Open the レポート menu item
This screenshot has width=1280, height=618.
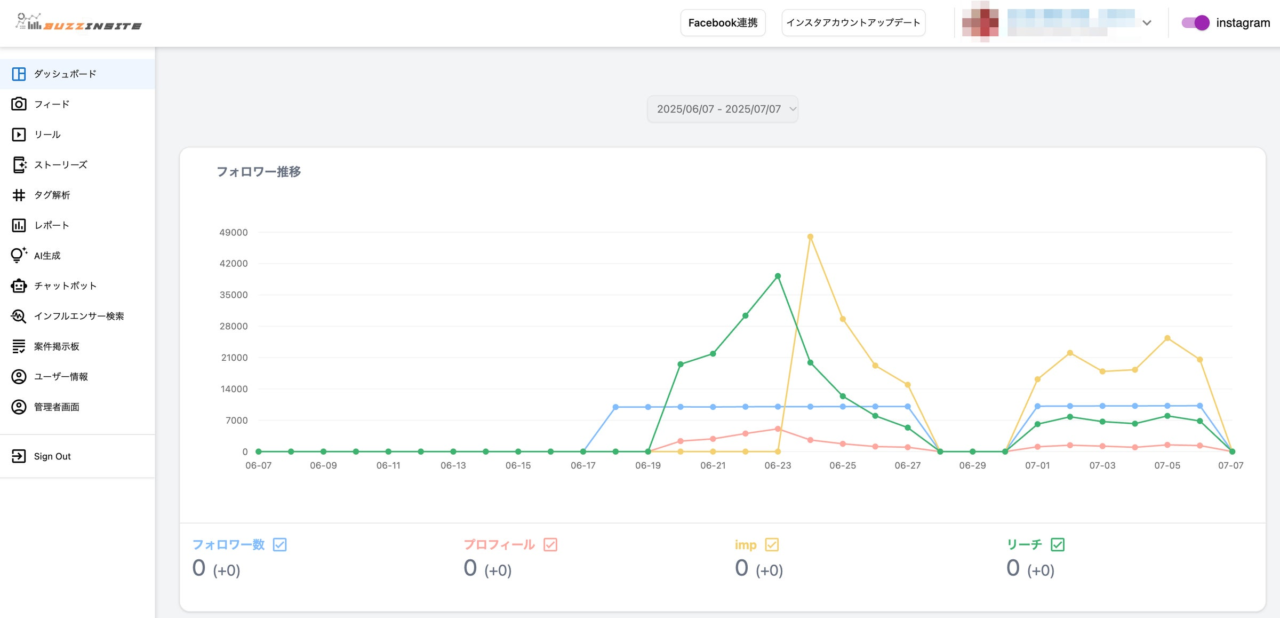pos(52,225)
